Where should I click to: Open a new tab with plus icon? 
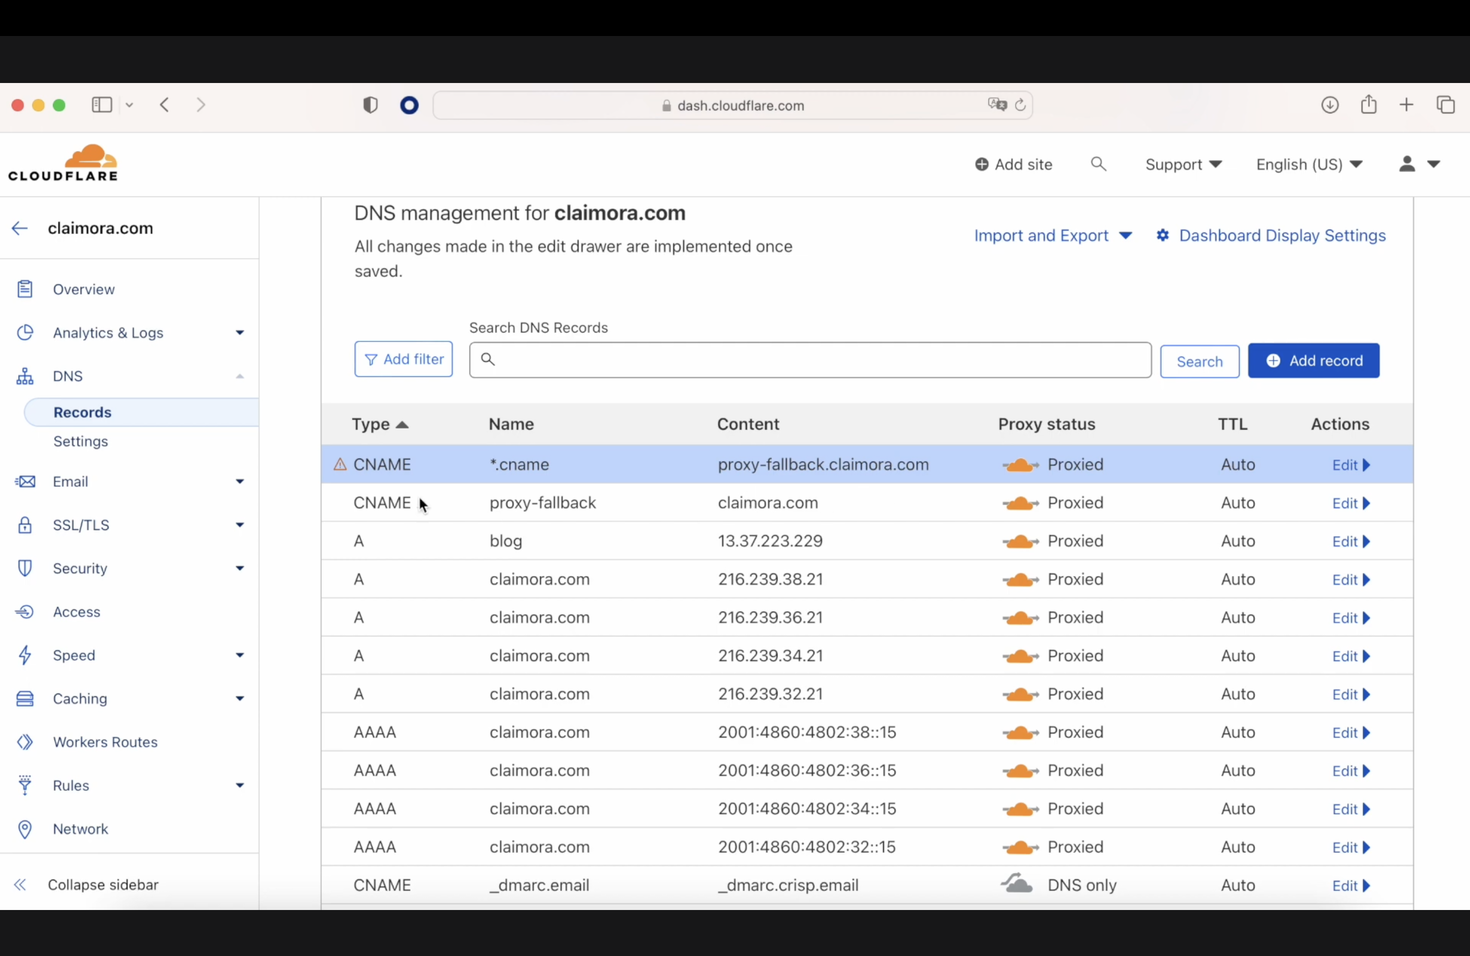1406,105
